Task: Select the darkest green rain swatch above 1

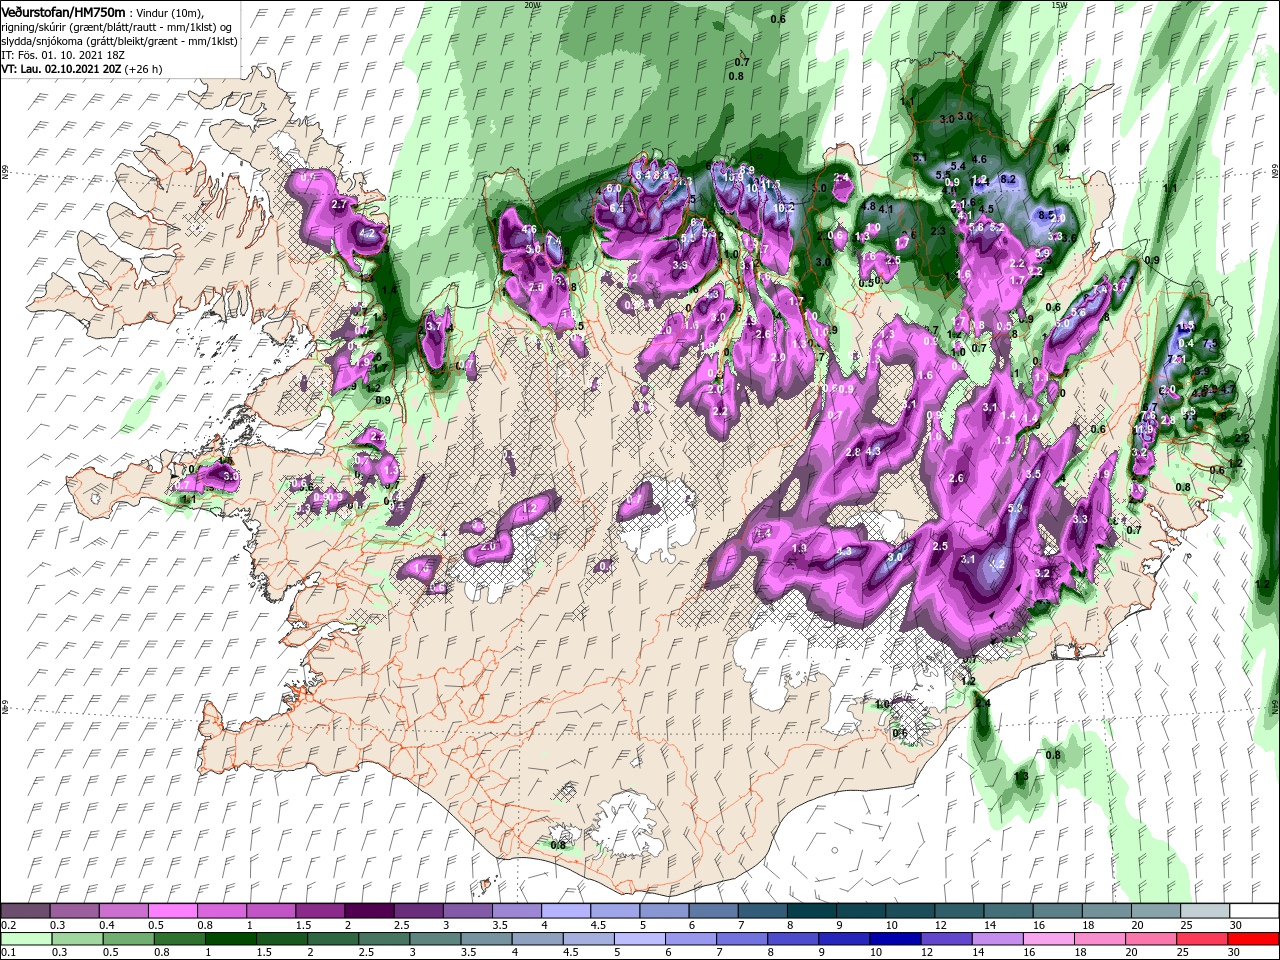Action: [230, 938]
